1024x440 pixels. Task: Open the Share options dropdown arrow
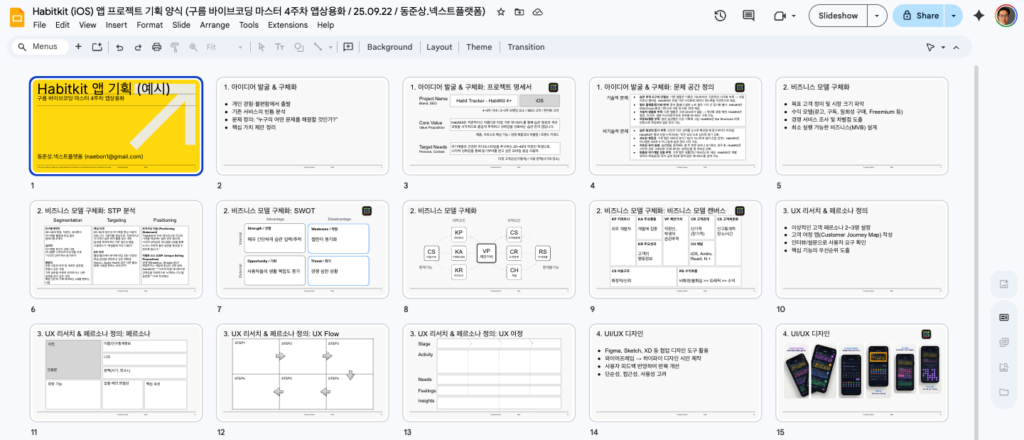(x=952, y=16)
